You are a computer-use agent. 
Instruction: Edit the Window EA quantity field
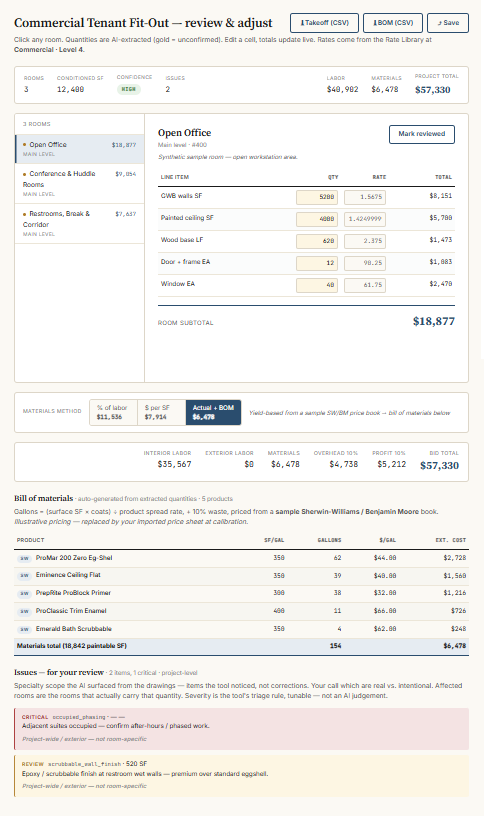[317, 285]
